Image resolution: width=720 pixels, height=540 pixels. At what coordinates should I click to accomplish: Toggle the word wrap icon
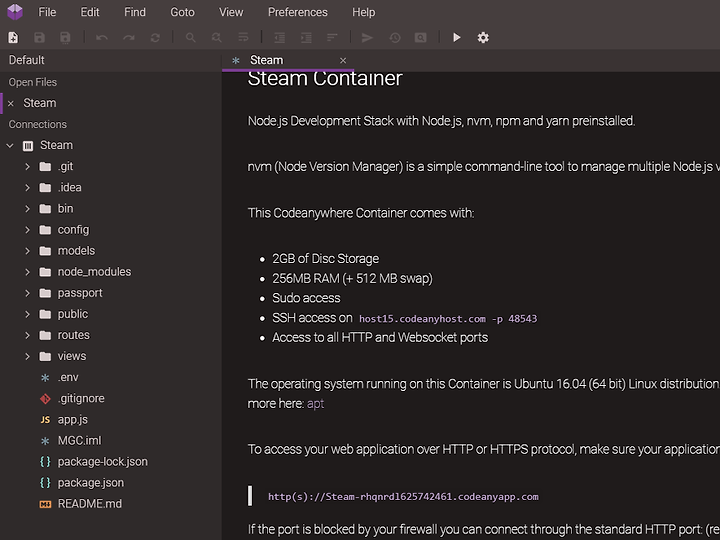243,38
